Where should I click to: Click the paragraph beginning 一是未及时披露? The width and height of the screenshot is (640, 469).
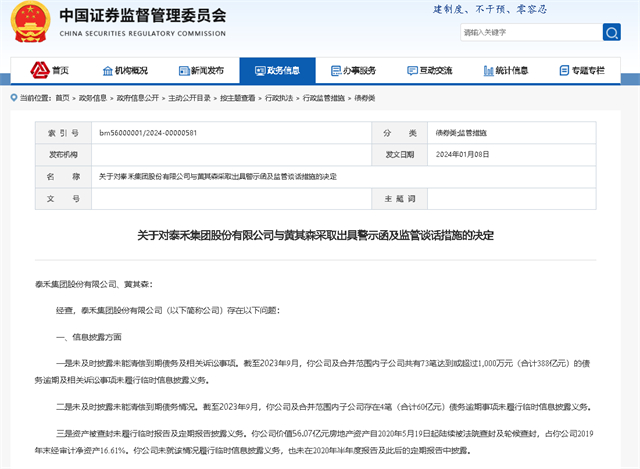pyautogui.click(x=313, y=372)
